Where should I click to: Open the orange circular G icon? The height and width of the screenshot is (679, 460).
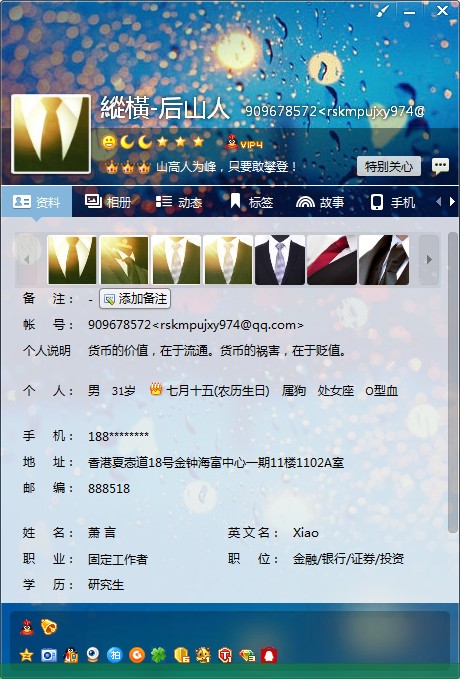pyautogui.click(x=137, y=655)
